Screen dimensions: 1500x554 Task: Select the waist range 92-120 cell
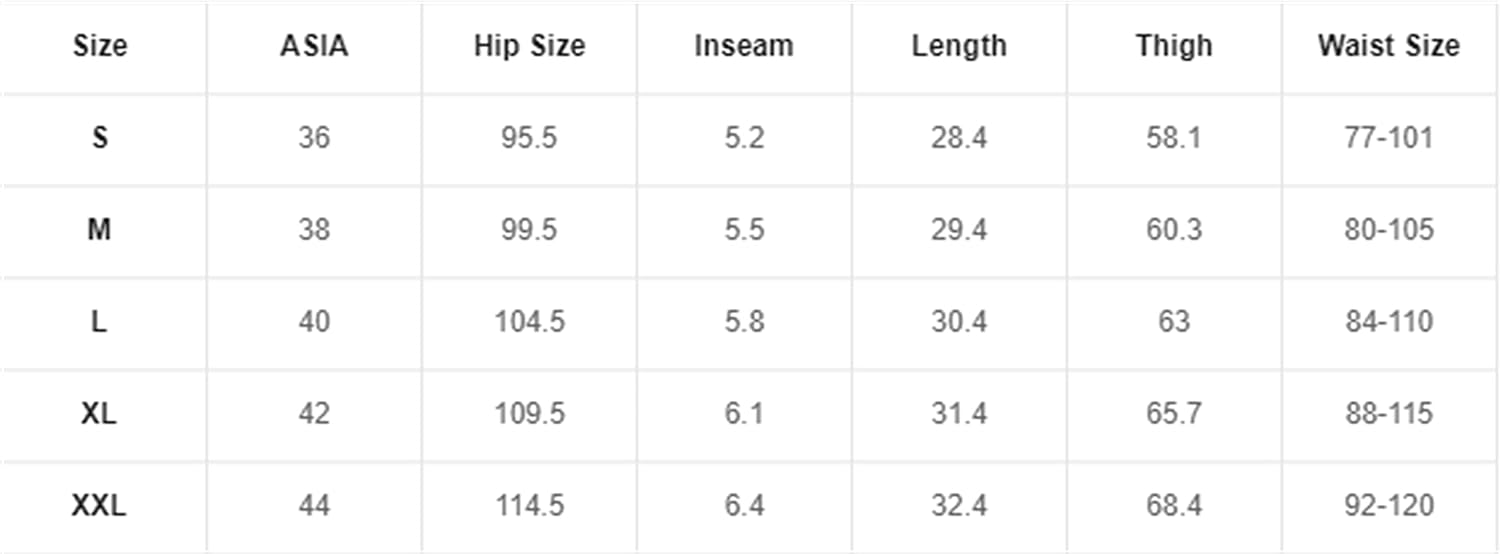pos(1389,506)
